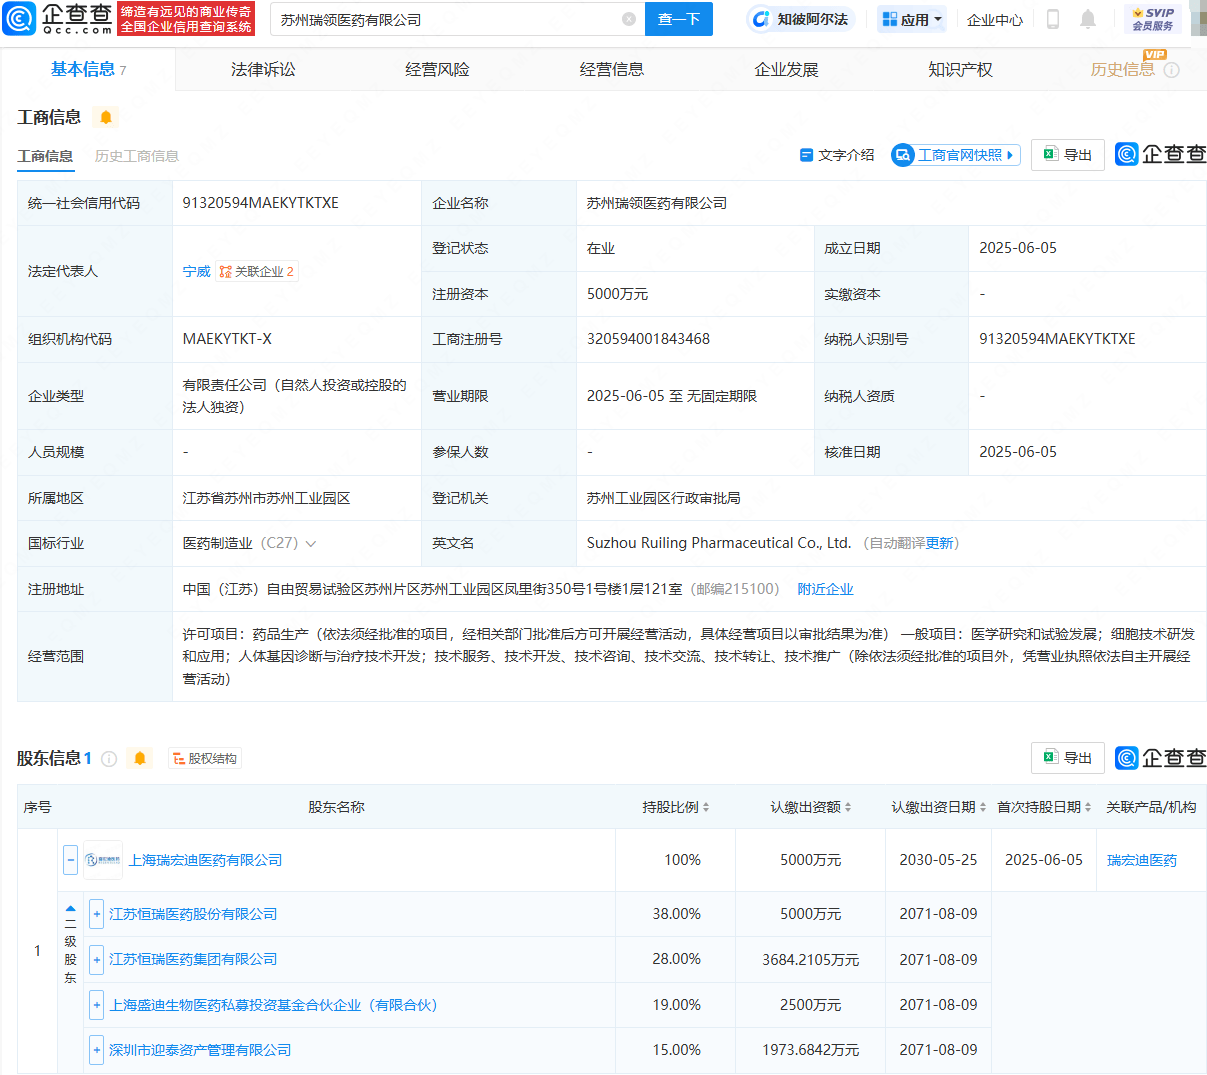This screenshot has height=1075, width=1207.
Task: Open 知彼阿尔法 AI assistant
Action: coord(800,19)
